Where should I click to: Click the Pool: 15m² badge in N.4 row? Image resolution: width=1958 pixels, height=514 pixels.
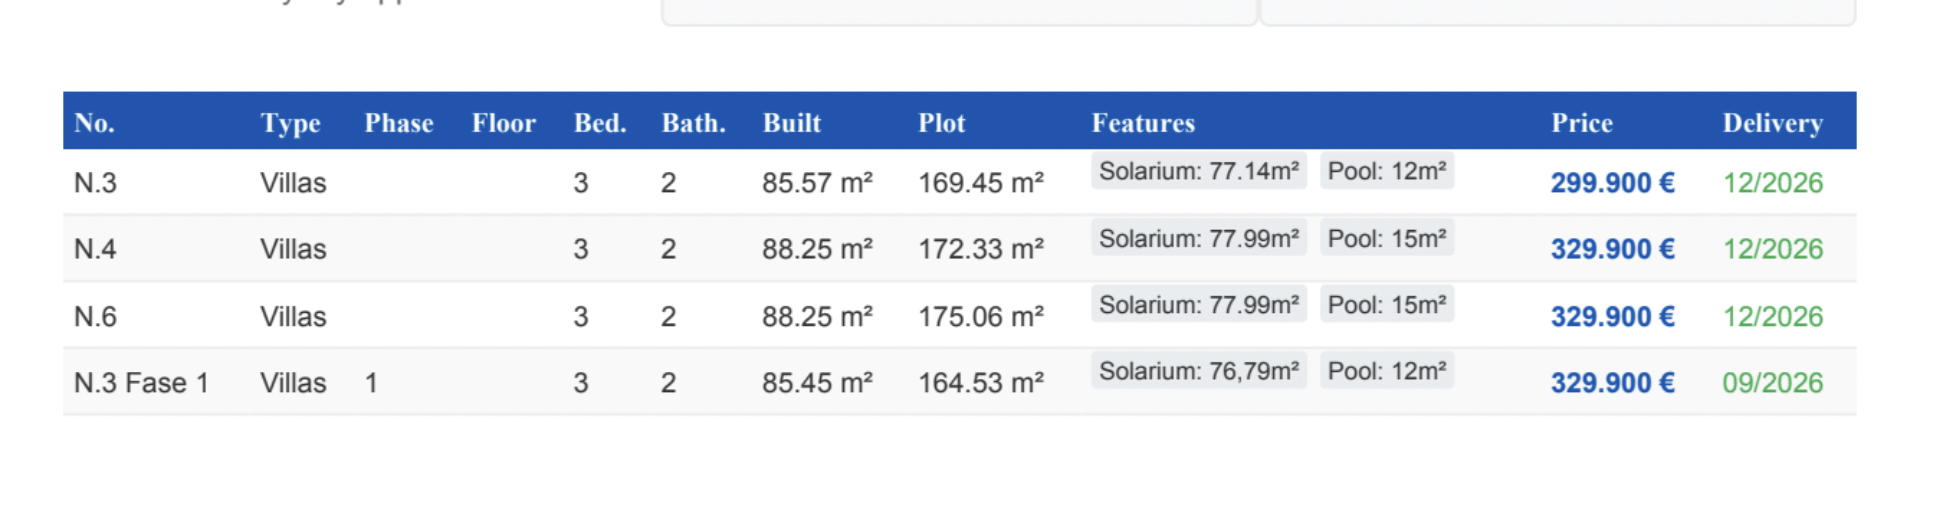(x=1386, y=238)
